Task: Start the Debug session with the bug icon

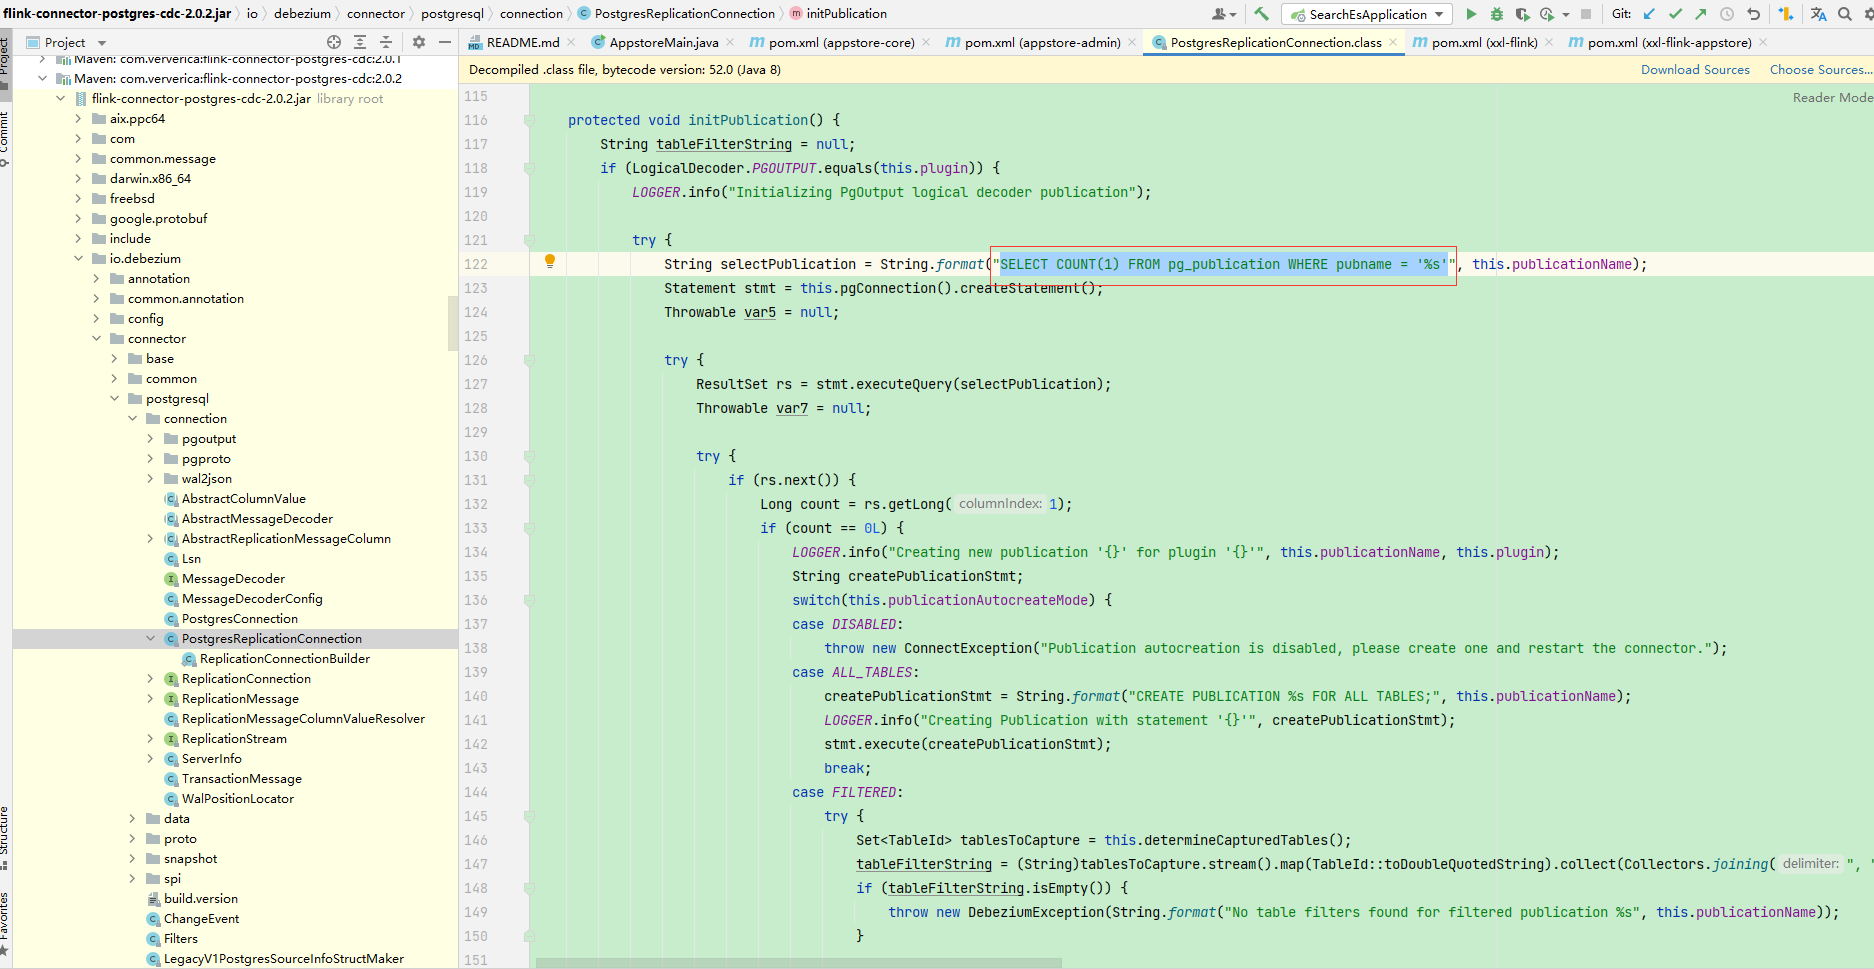Action: (1496, 13)
